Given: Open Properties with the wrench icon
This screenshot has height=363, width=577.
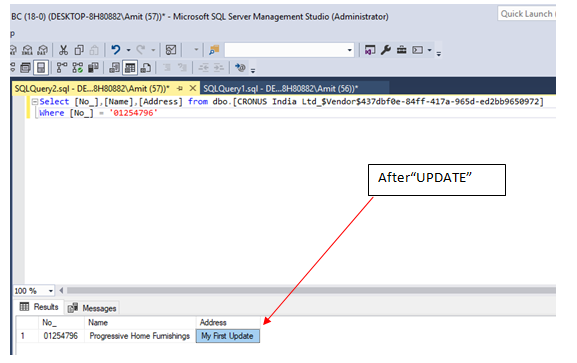Looking at the screenshot, I should [x=386, y=50].
